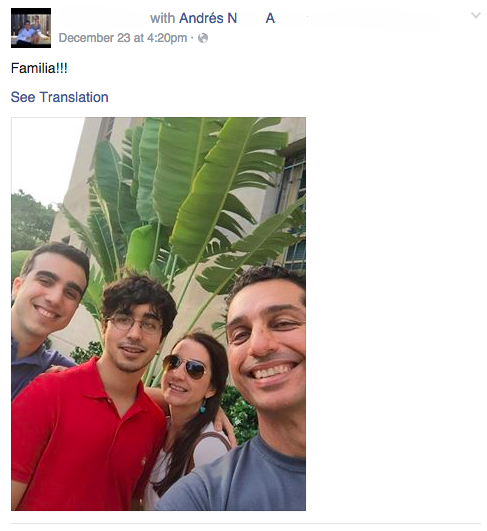Image resolution: width=487 pixels, height=531 pixels.
Task: Open the poster's profile picture thumbnail
Action: [x=31, y=28]
